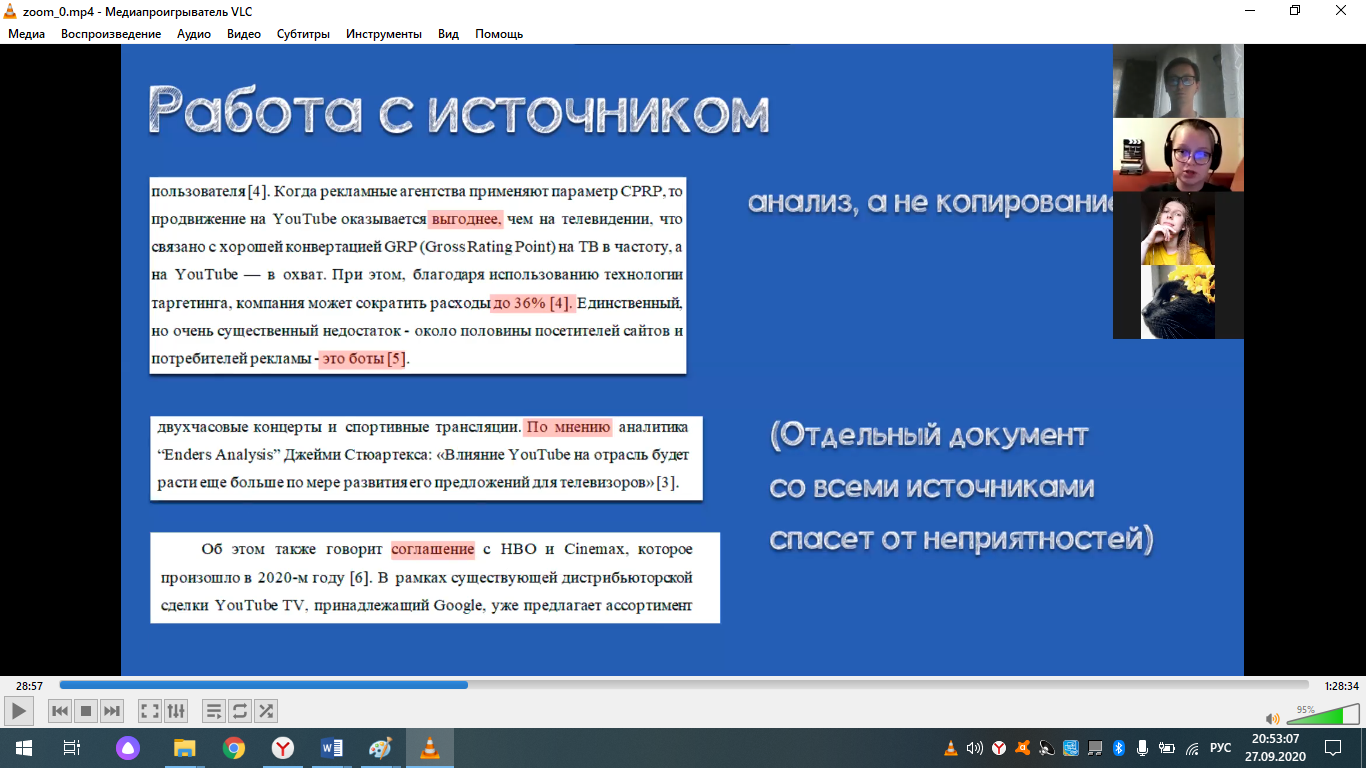Switch to Google Chrome in taskbar
This screenshot has height=768, width=1366.
(x=234, y=748)
